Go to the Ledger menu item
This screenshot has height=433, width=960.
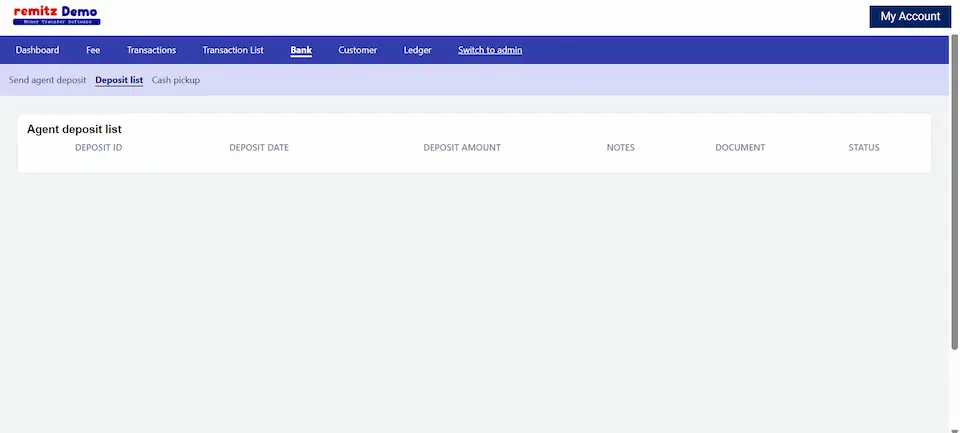(x=418, y=50)
